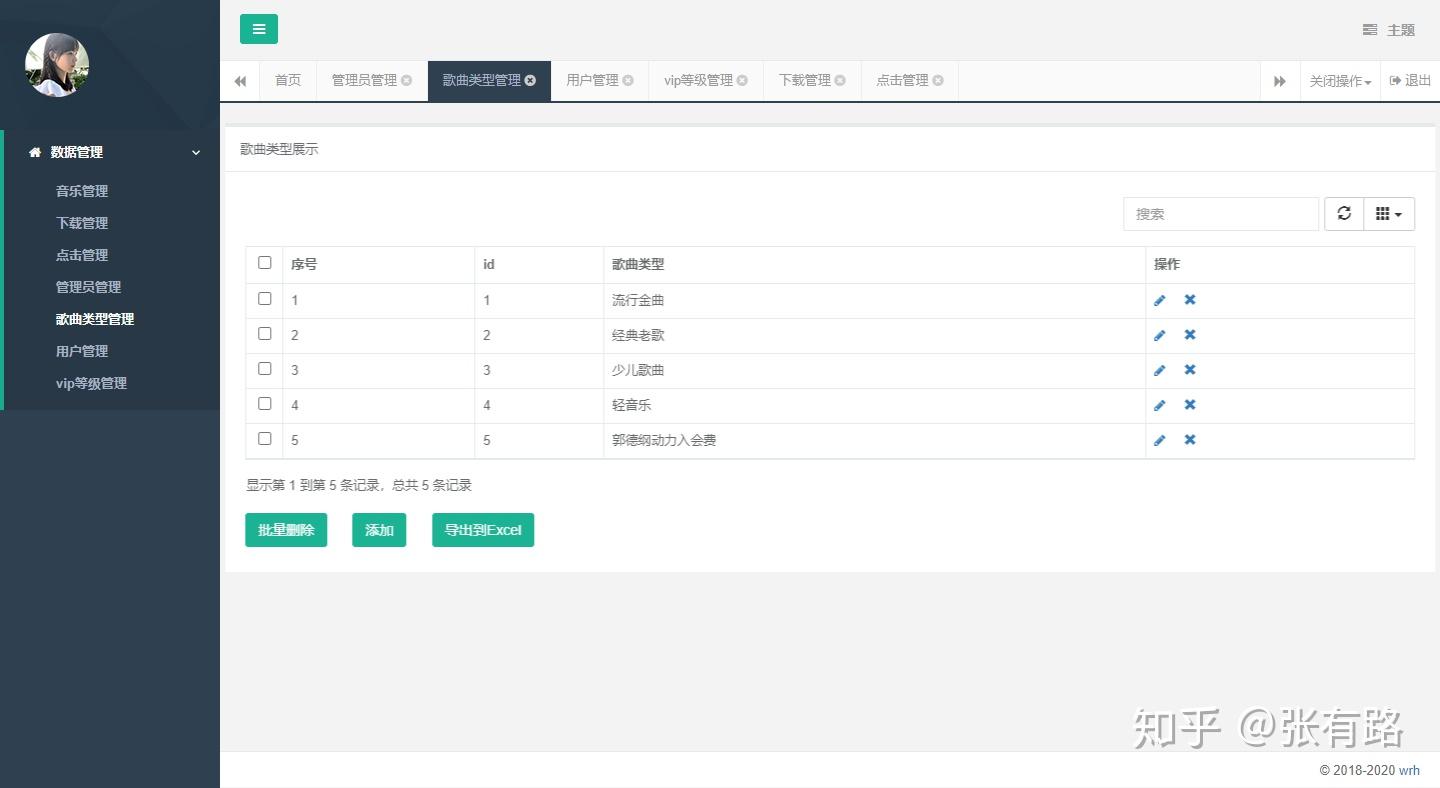Click the 导出到Excel button
Viewport: 1440px width, 788px height.
tap(483, 530)
